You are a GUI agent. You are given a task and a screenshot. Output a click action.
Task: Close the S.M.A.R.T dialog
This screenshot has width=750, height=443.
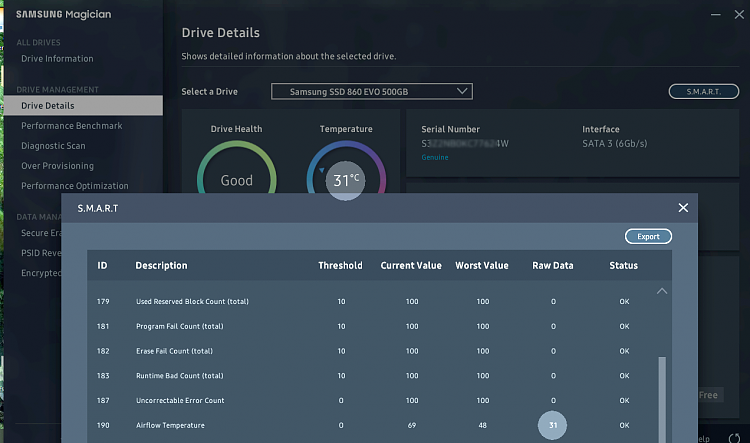pyautogui.click(x=683, y=208)
